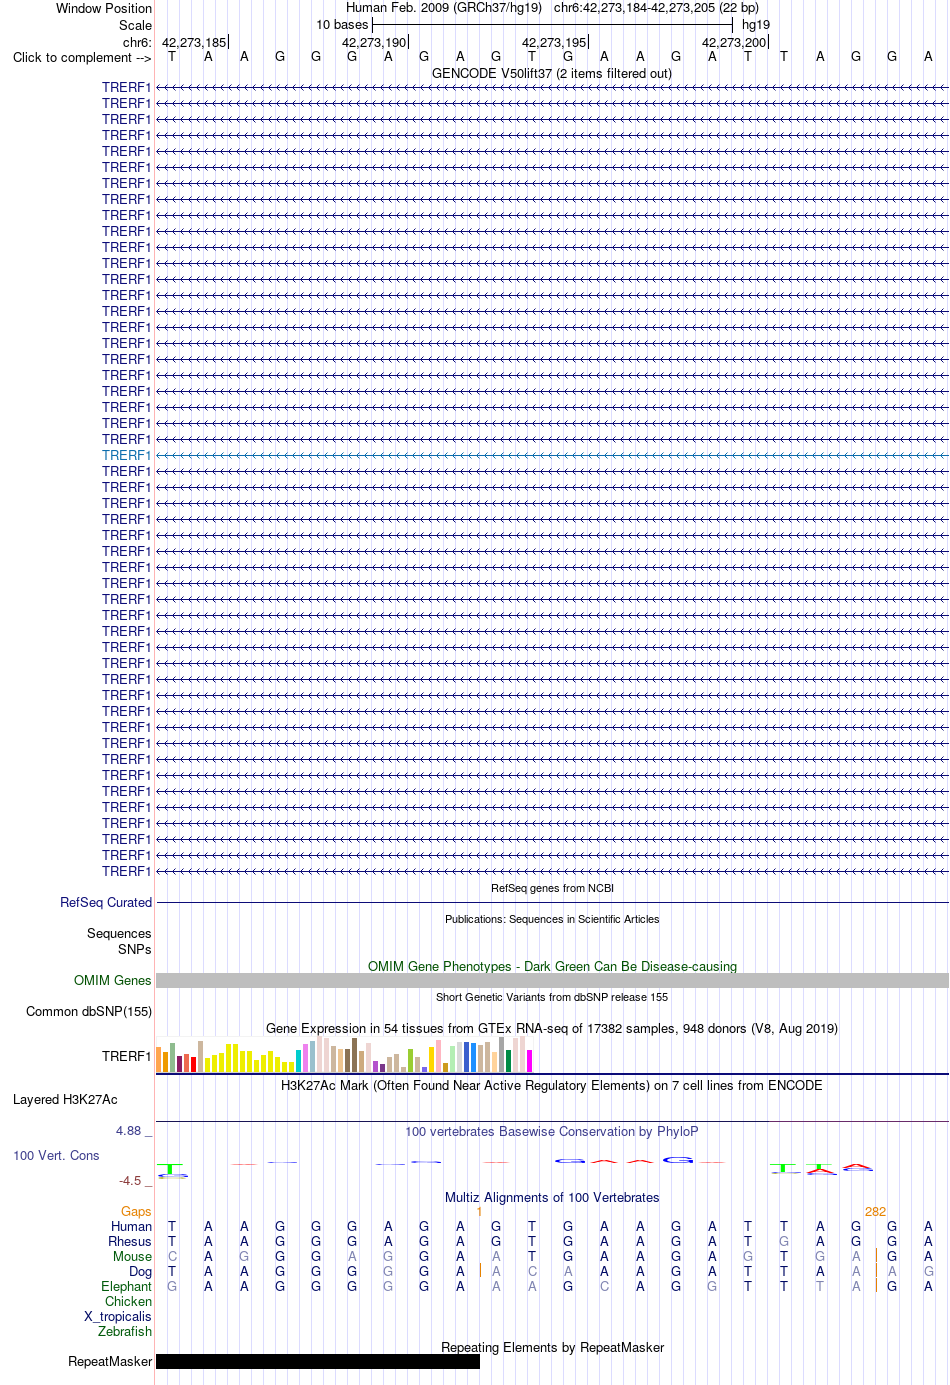Click 'Repeating Elements by RepeatMasker' title
The height and width of the screenshot is (1385, 950).
coord(552,1347)
